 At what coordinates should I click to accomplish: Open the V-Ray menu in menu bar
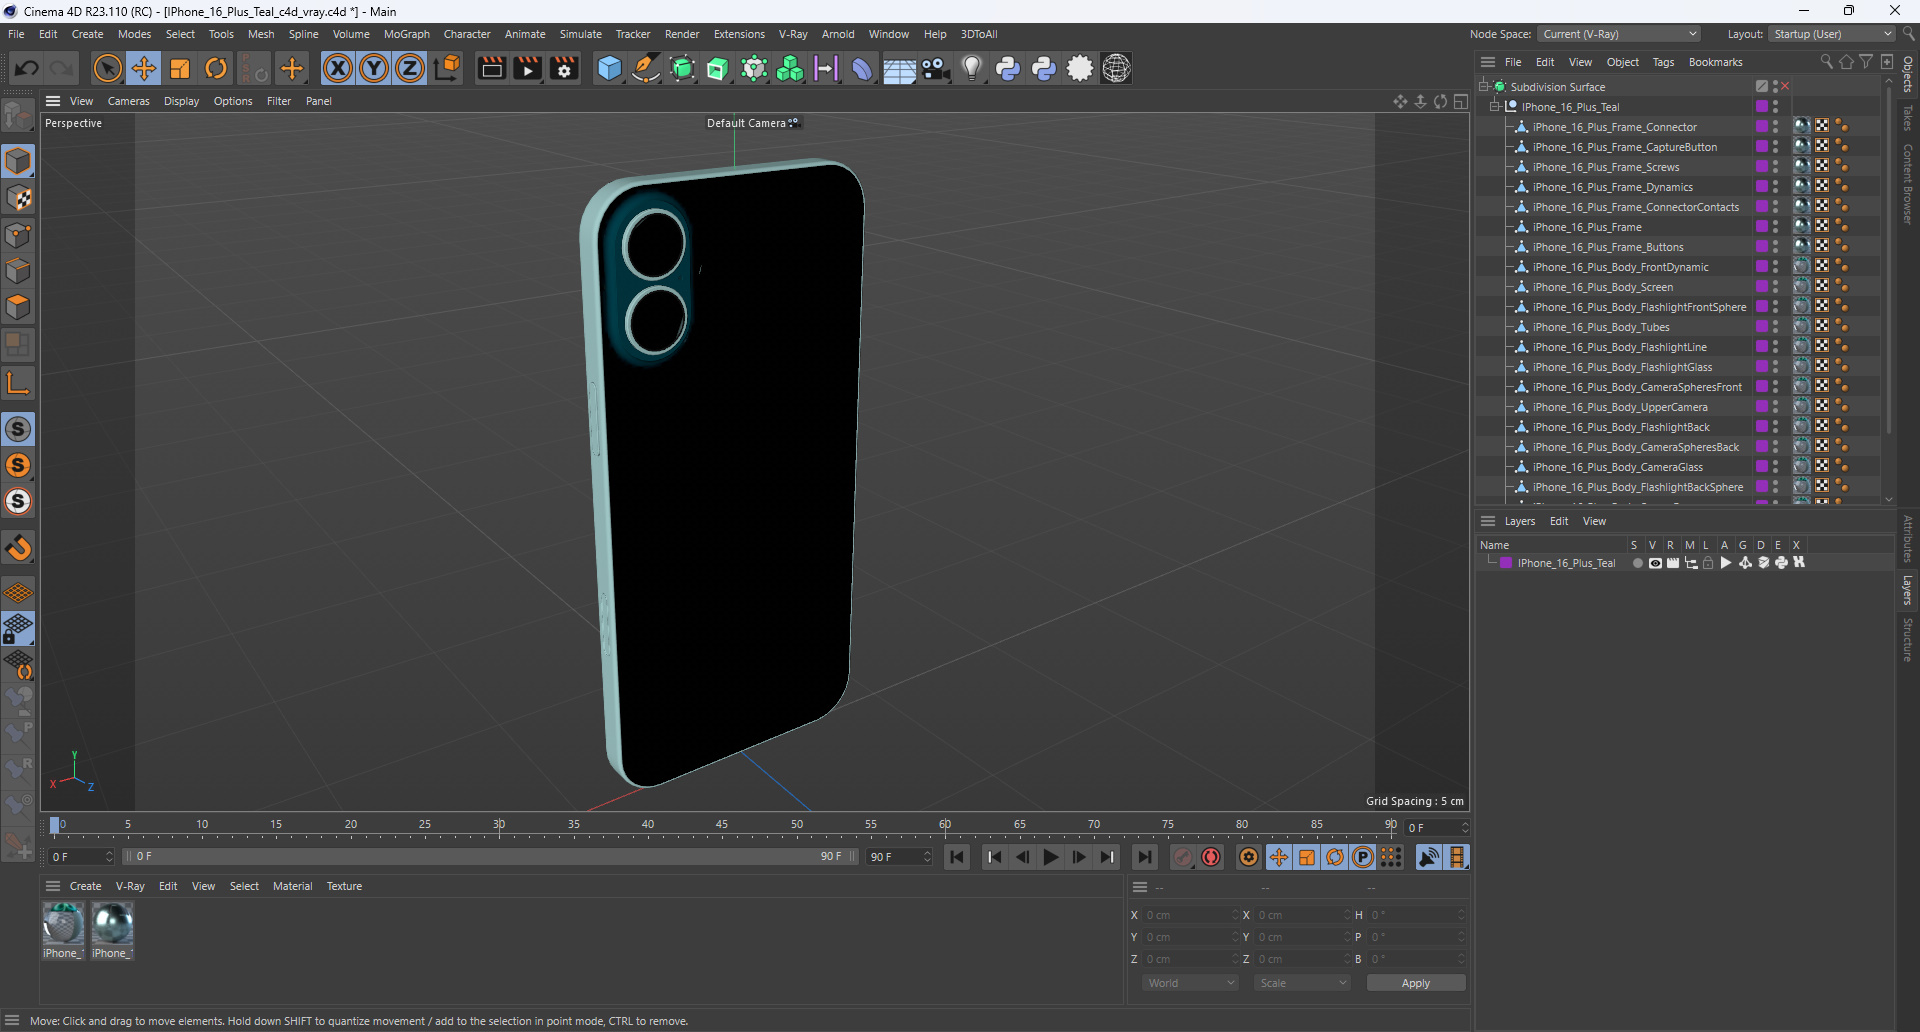(x=793, y=34)
